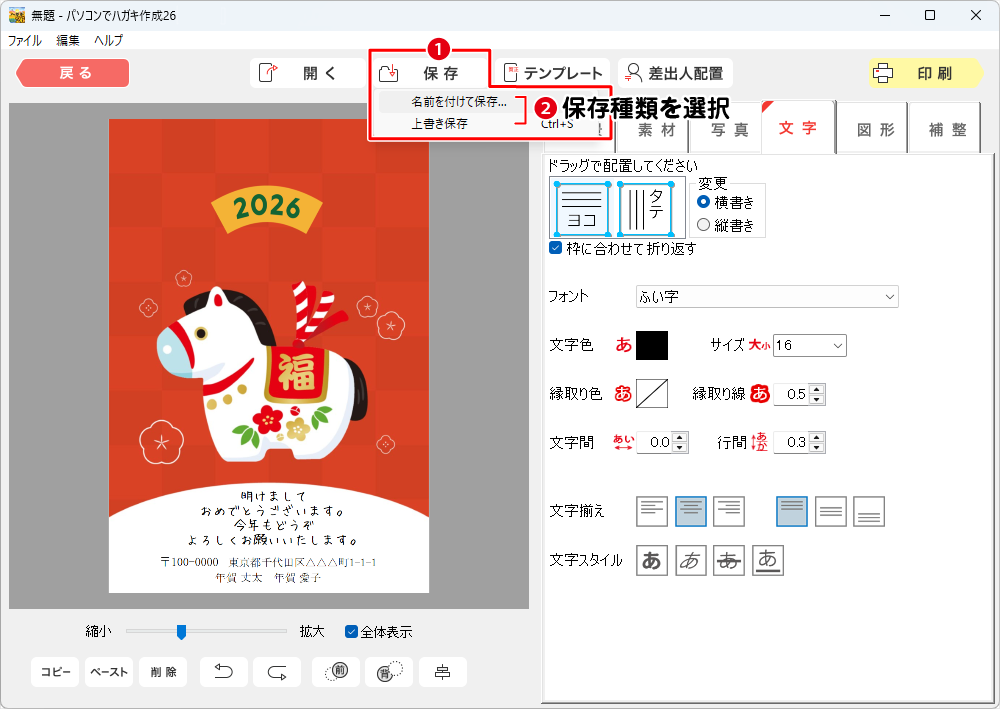Select the horizontal ヨコ text box icon
Screen dimensions: 1000x709
(x=581, y=208)
